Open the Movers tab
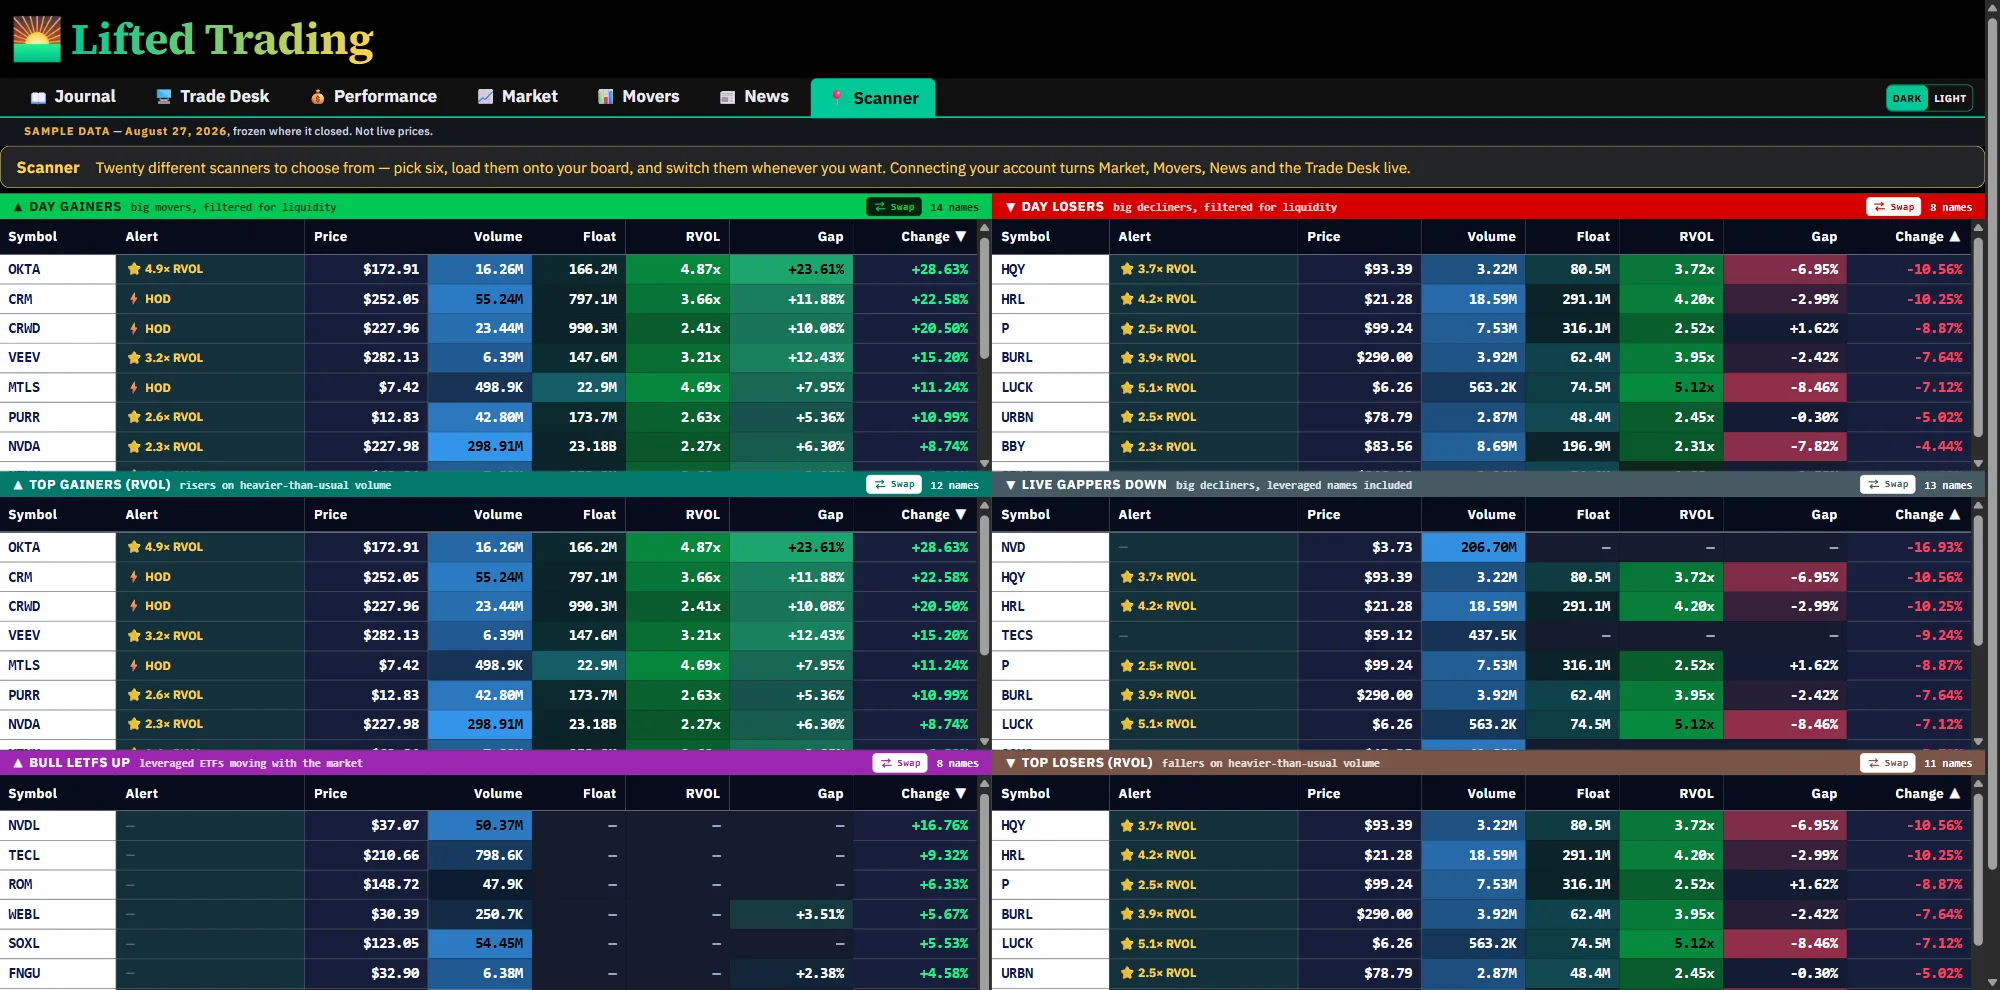This screenshot has height=990, width=2000. 639,97
